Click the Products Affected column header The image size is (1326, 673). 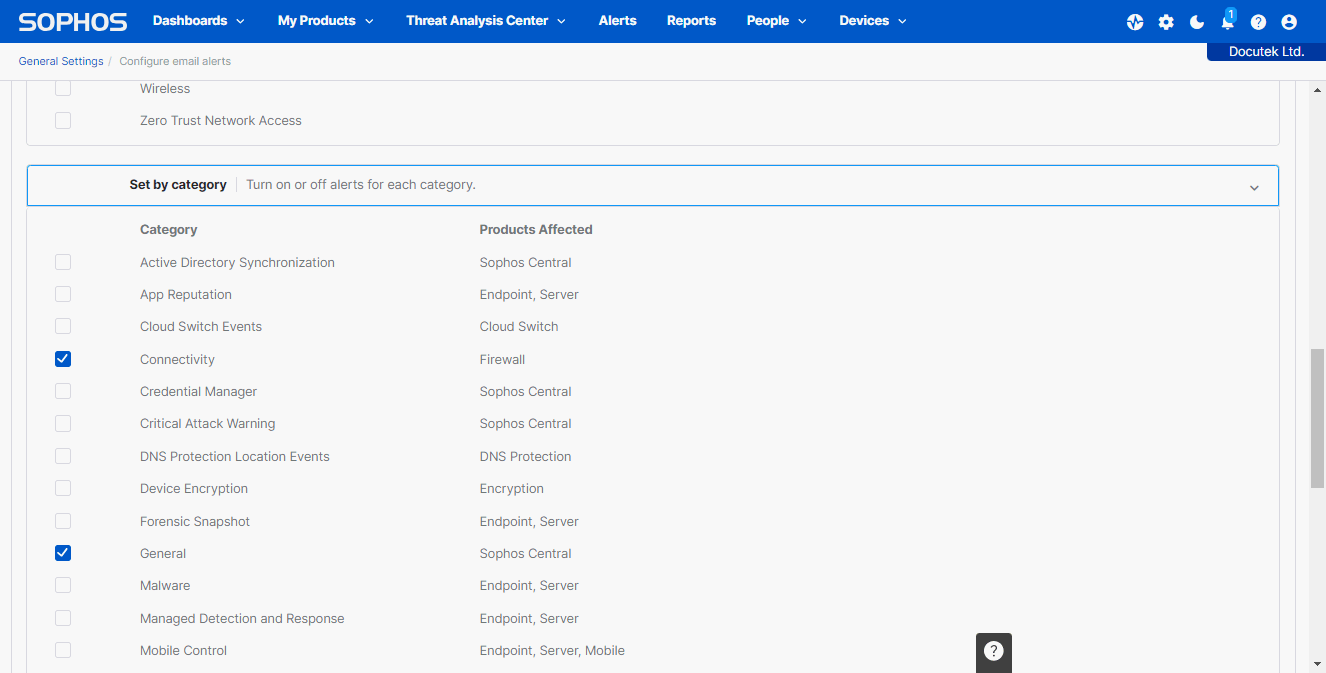[x=536, y=230]
